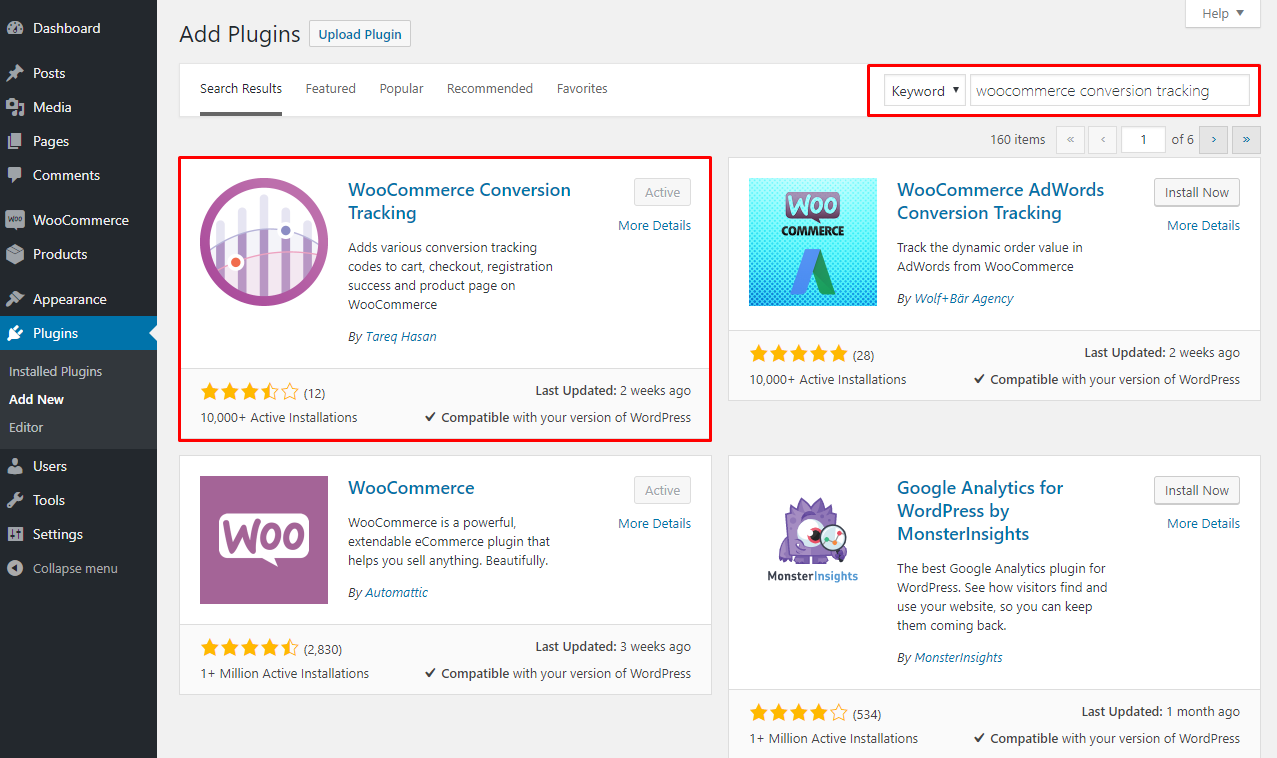Open the Dashboard menu item

click(x=78, y=28)
